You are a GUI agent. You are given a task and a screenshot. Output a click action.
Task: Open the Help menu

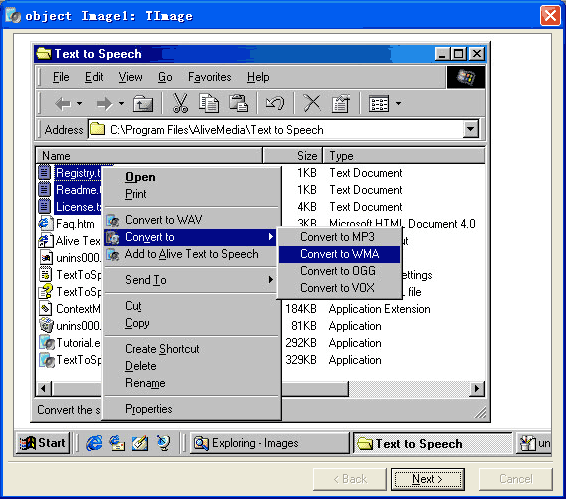tap(258, 77)
